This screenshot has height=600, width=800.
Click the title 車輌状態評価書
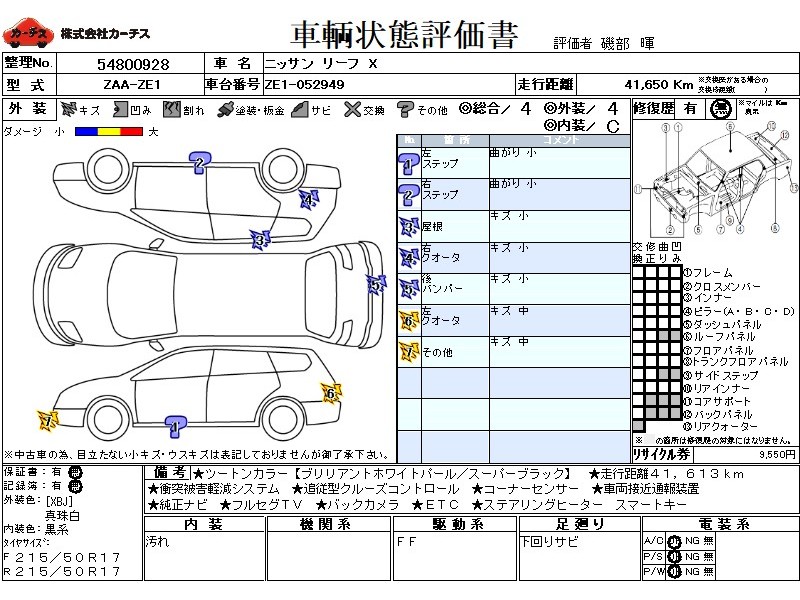point(404,35)
